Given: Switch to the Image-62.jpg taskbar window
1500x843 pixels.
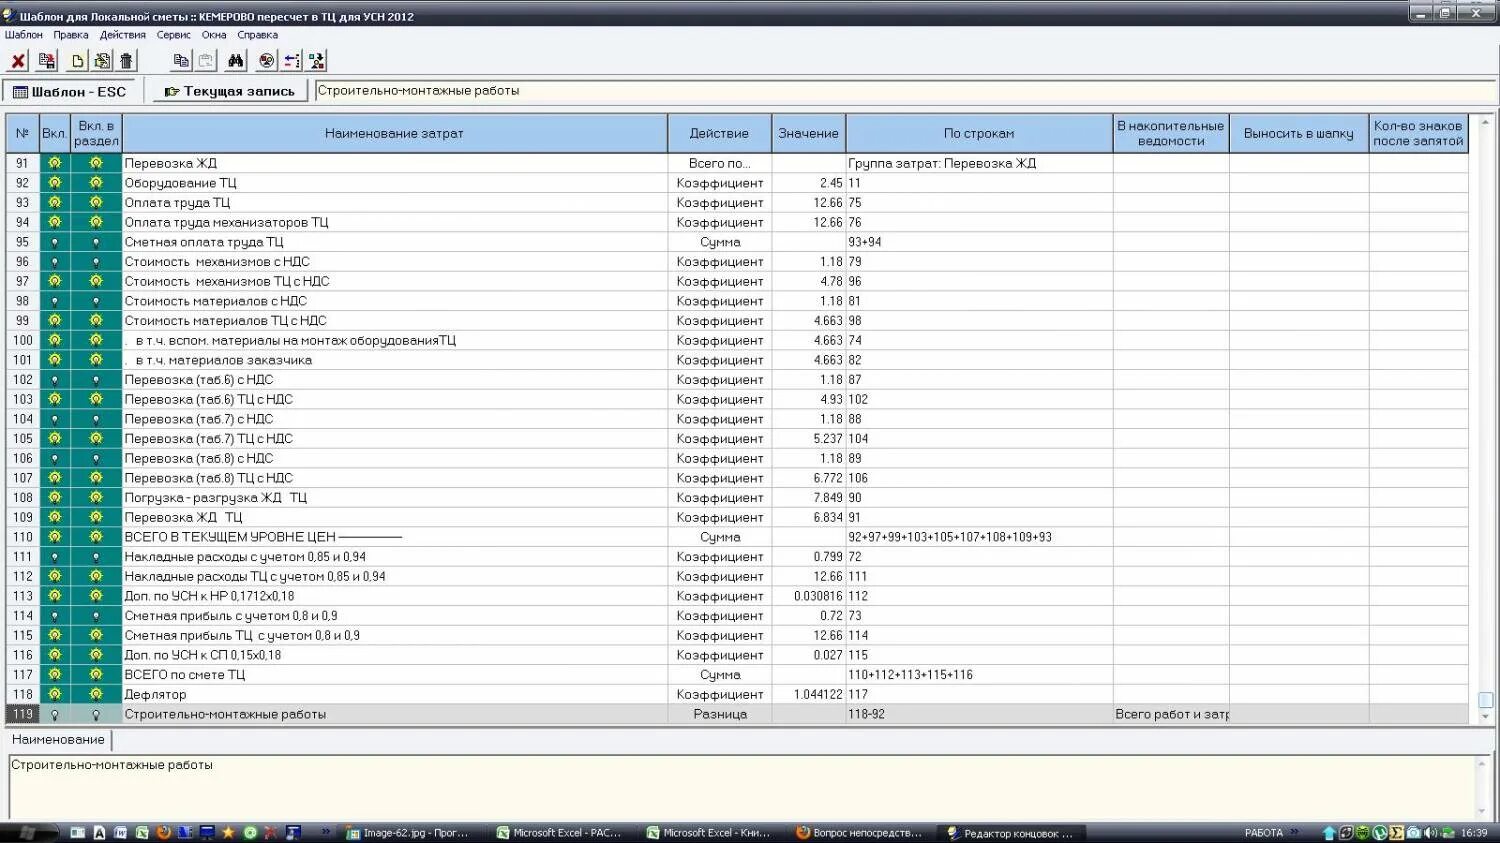Looking at the screenshot, I should [x=406, y=832].
